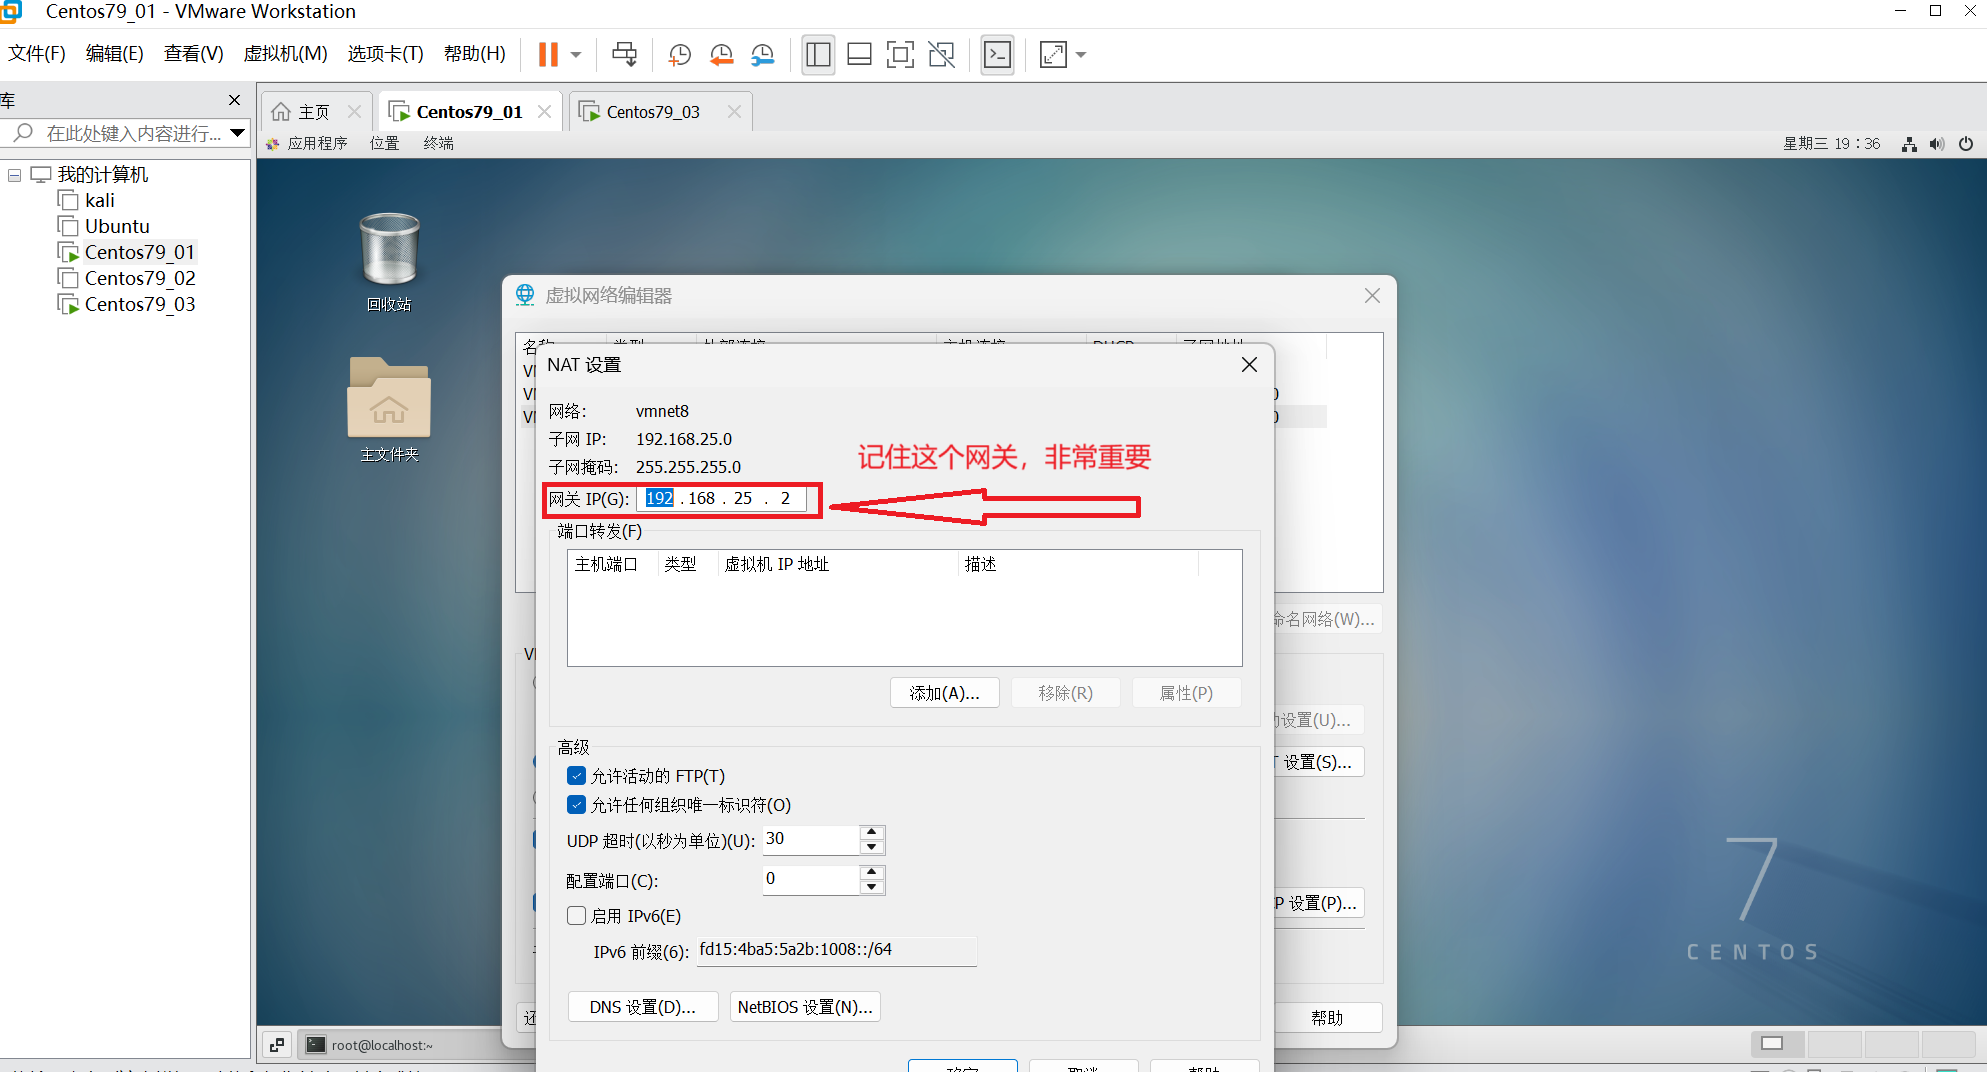Close the Centos79_01 tab
Viewport: 1987px width, 1072px height.
pos(544,112)
